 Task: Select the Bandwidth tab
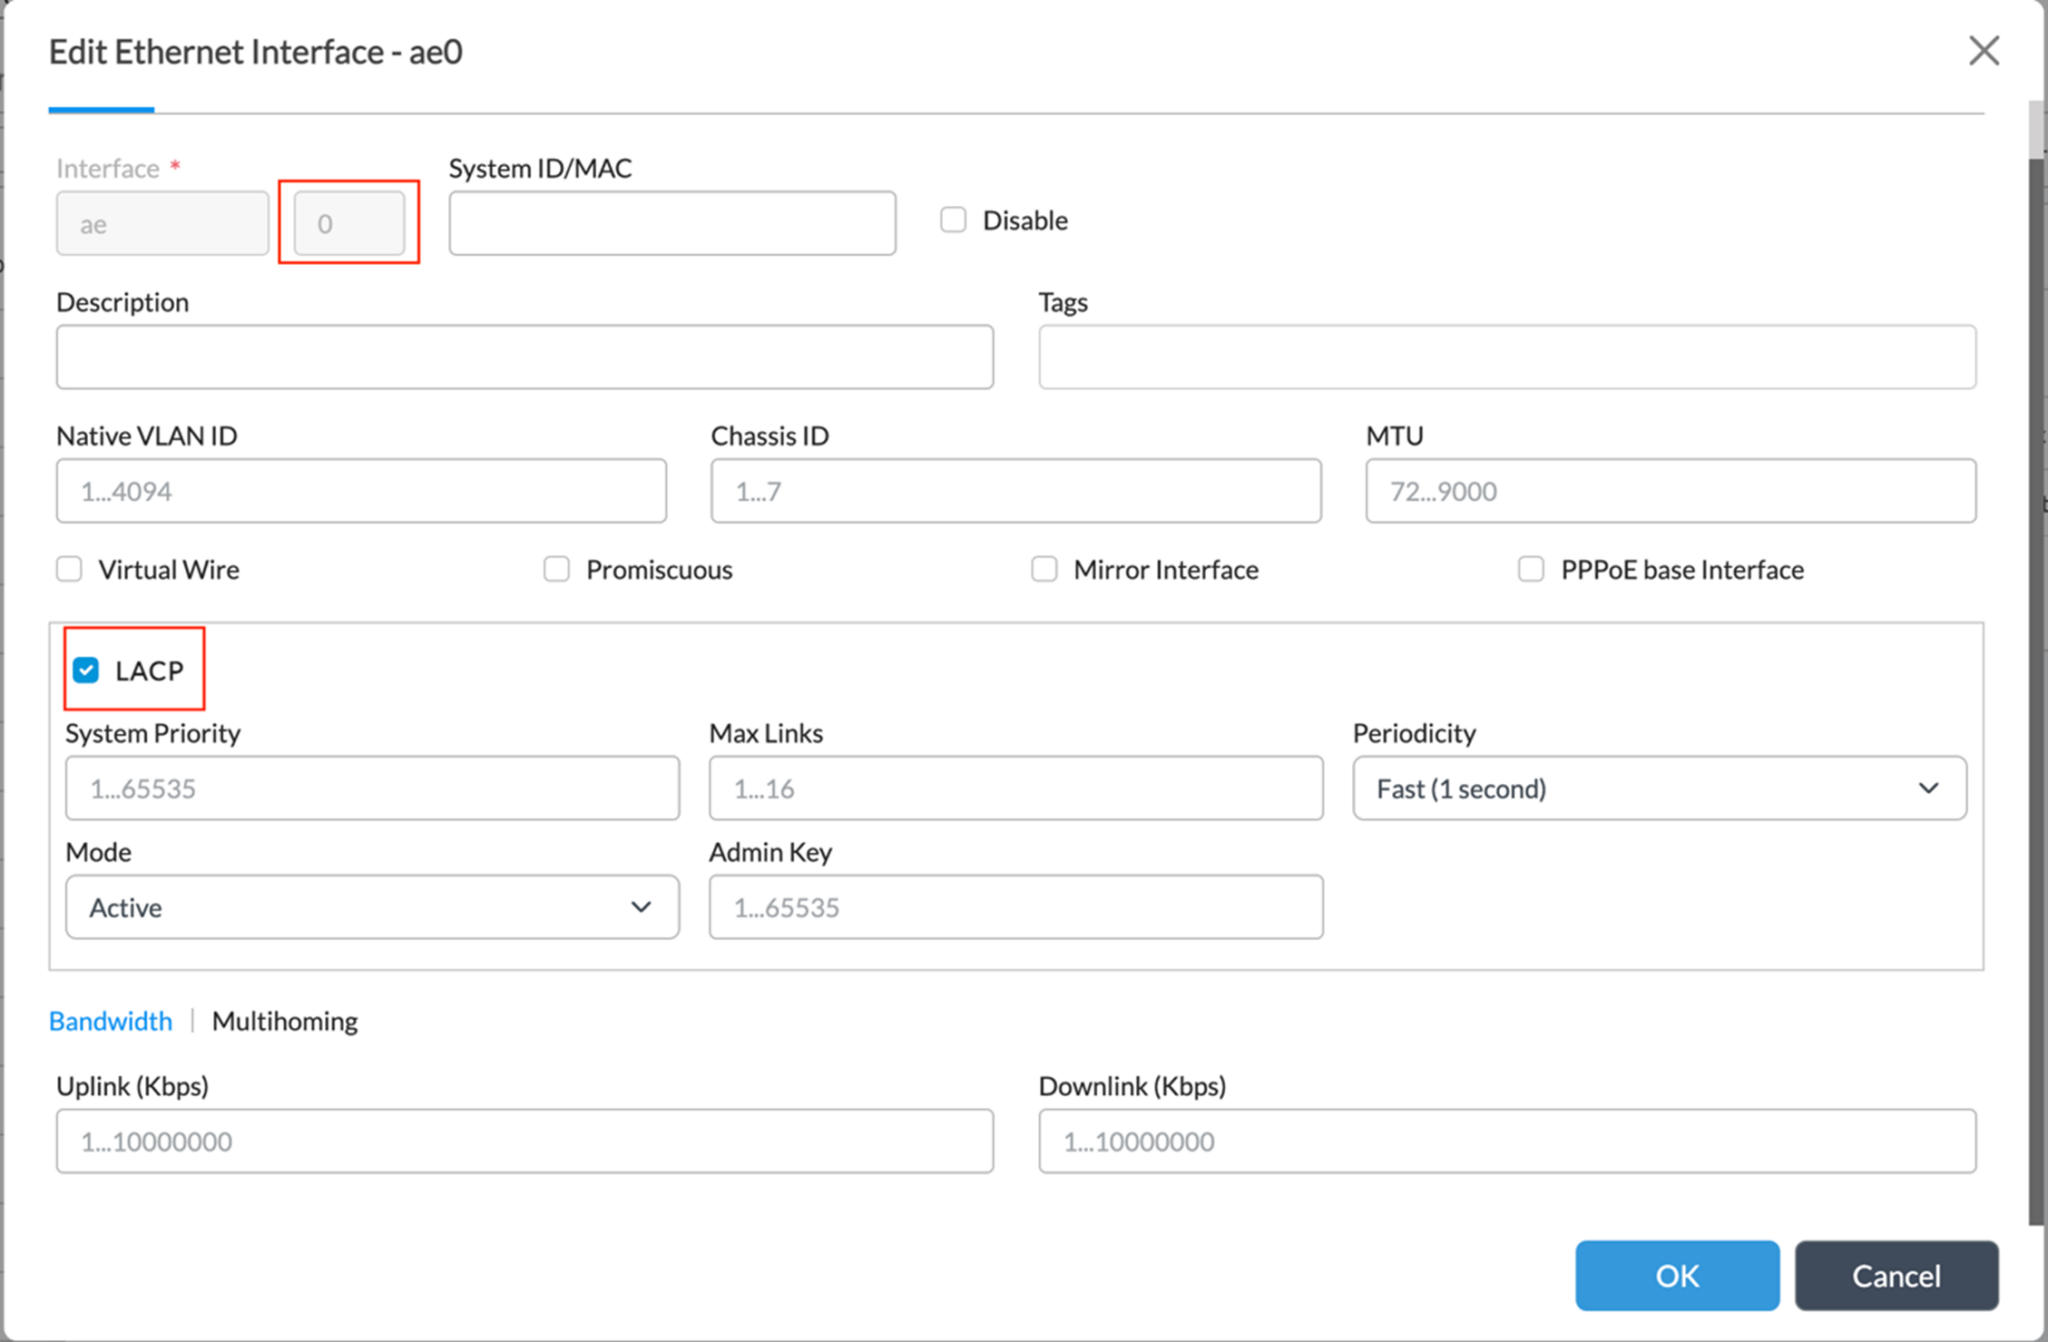[x=110, y=1020]
